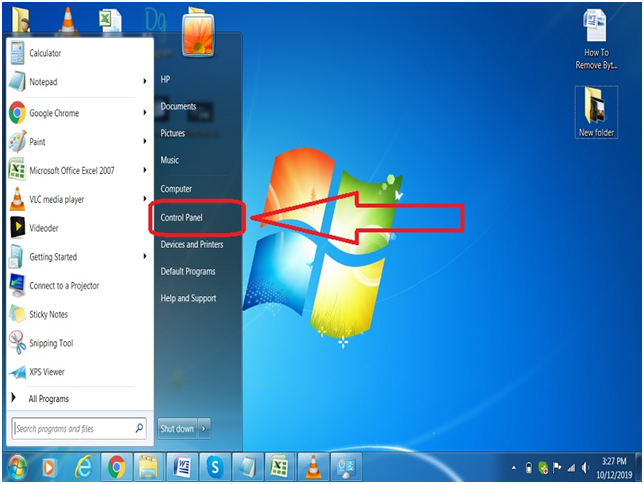Expand Excel 2007's recent files arrow
Viewport: 644px width, 484px height.
145,170
